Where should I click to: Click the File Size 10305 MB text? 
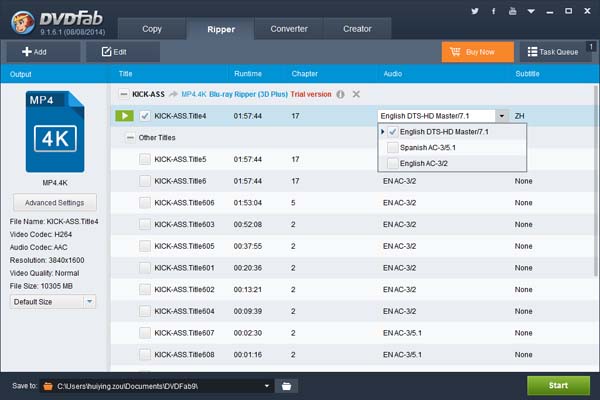click(41, 286)
